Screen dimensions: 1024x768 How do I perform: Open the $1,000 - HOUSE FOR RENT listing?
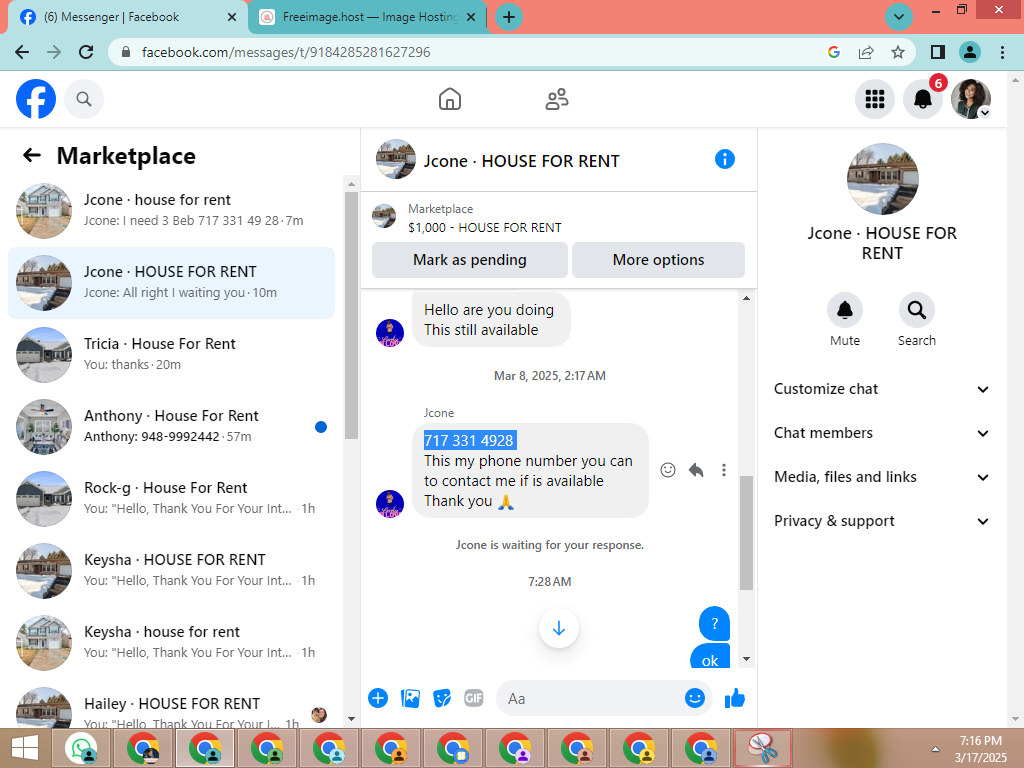pos(485,227)
